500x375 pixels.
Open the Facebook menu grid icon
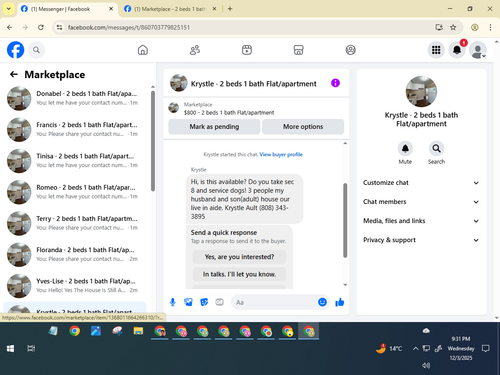coord(436,50)
